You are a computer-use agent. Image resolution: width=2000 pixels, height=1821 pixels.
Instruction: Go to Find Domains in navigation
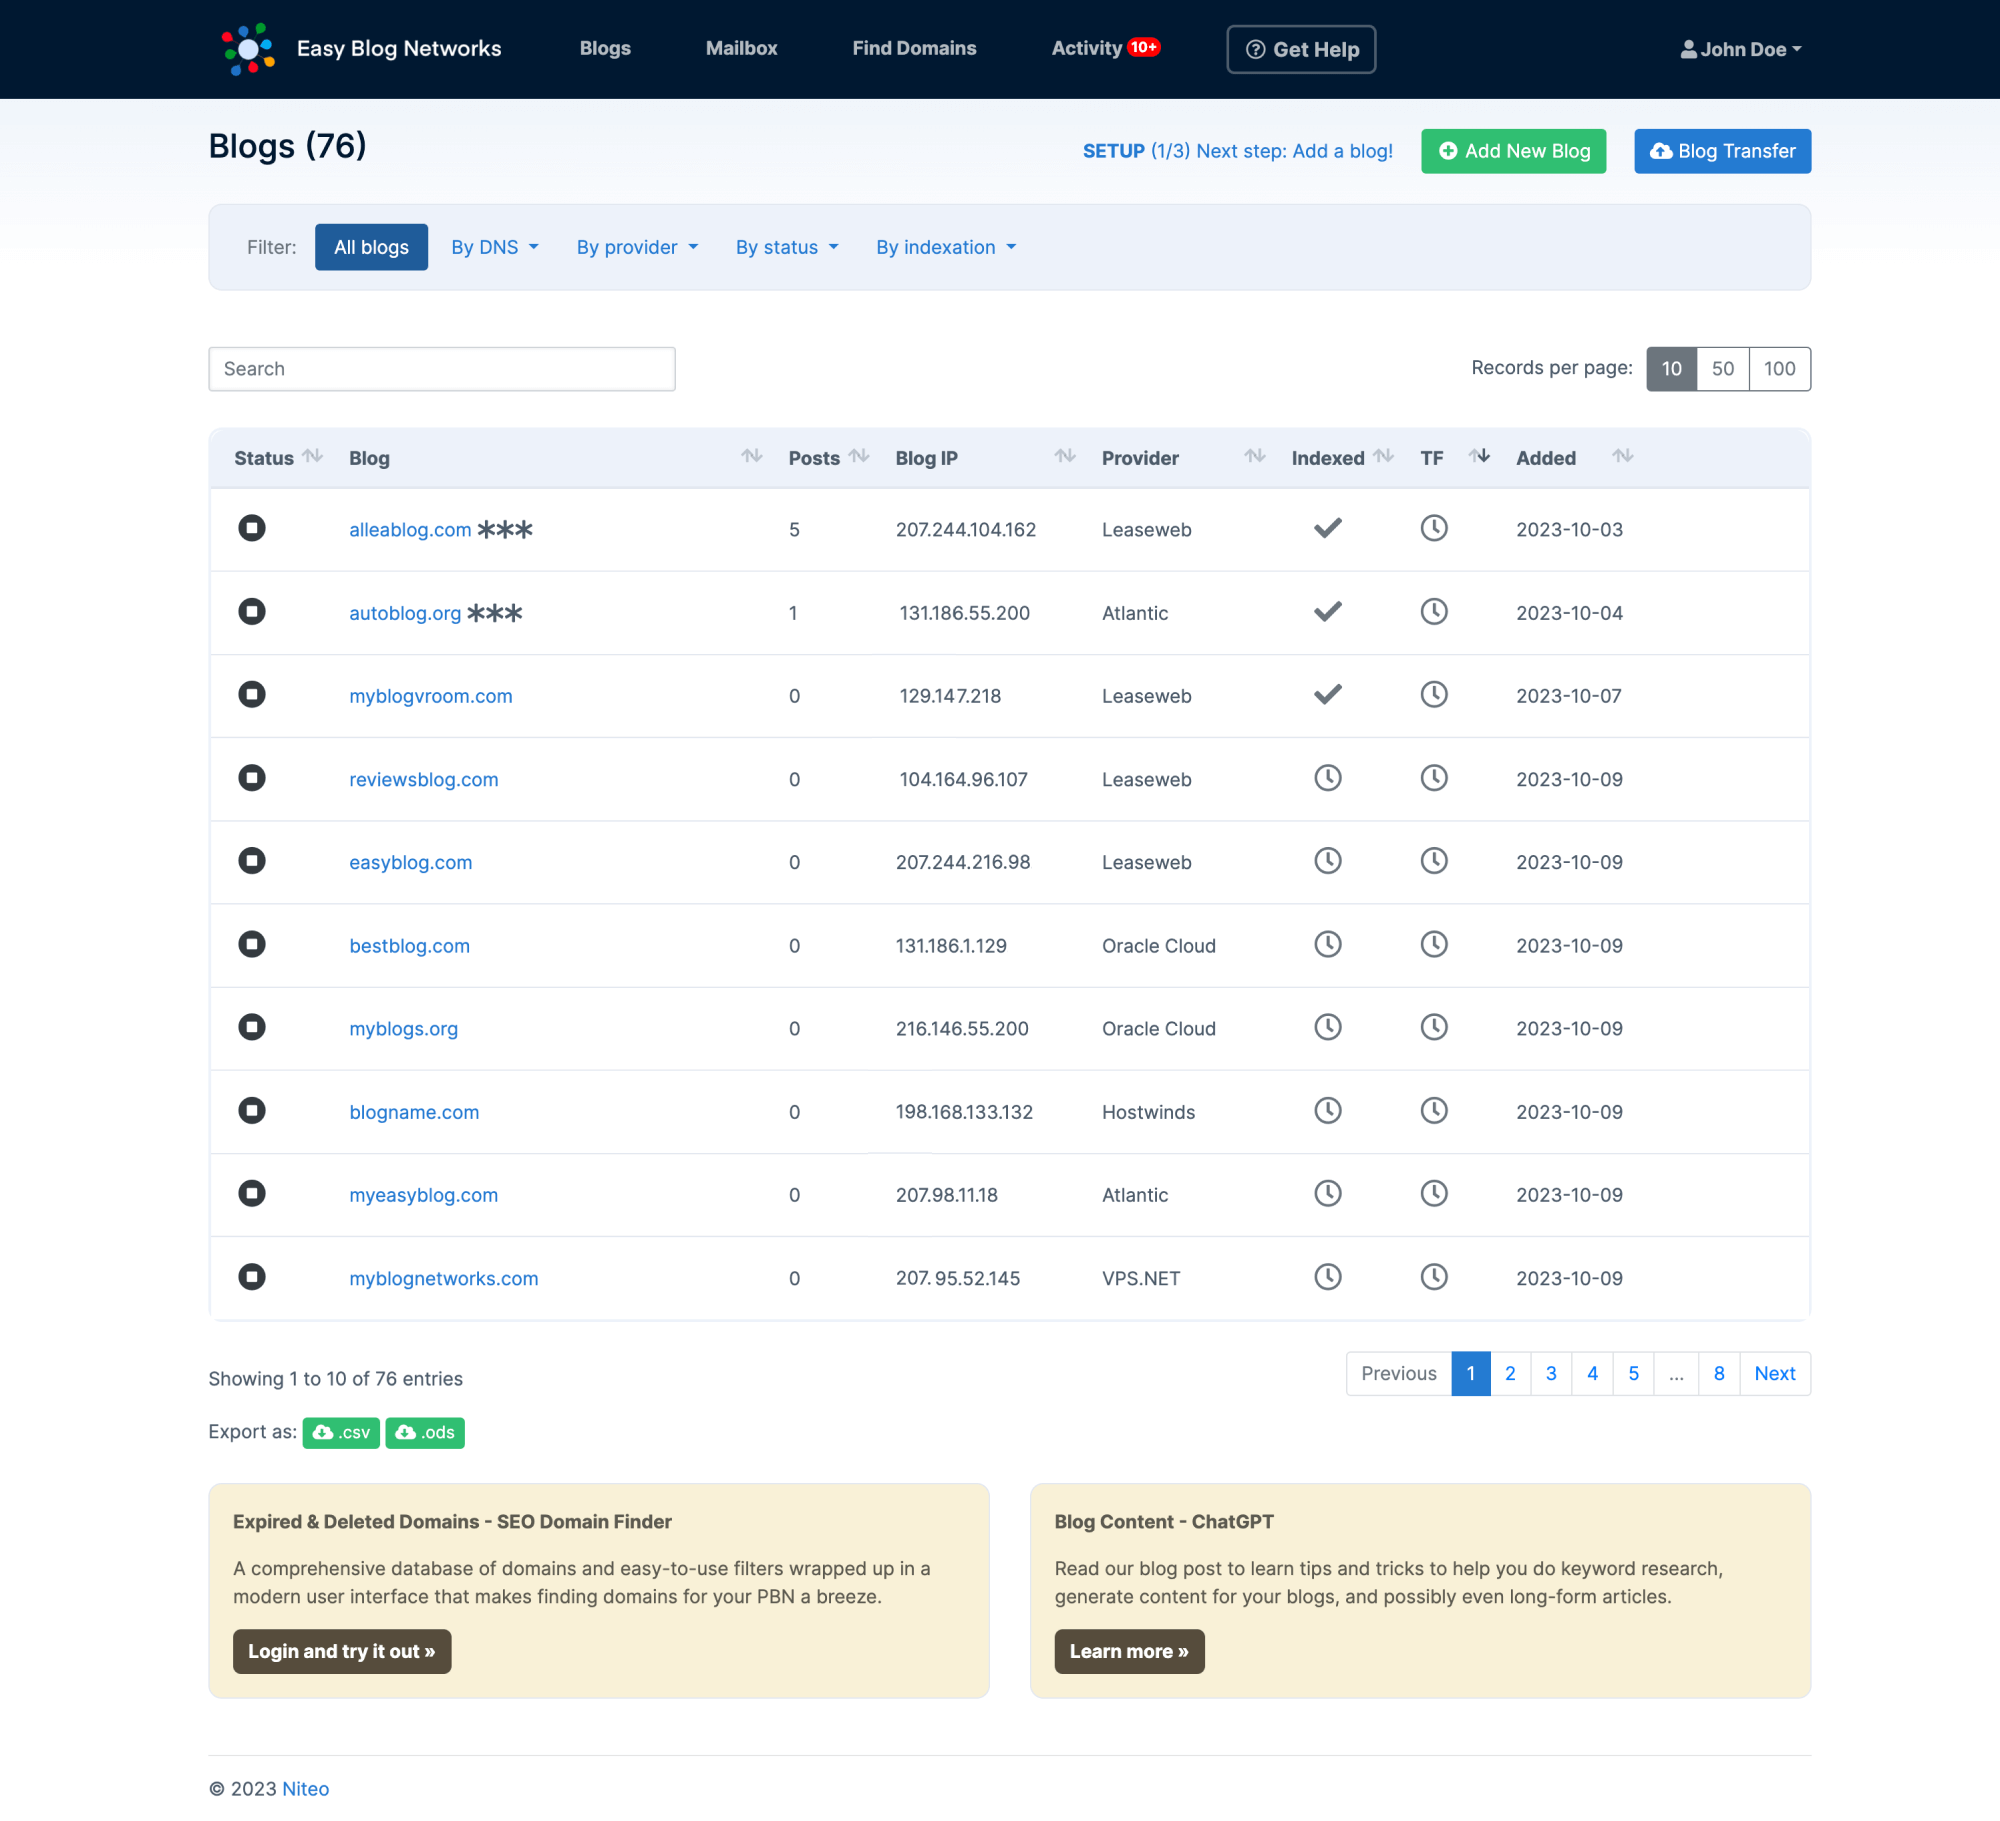(914, 48)
